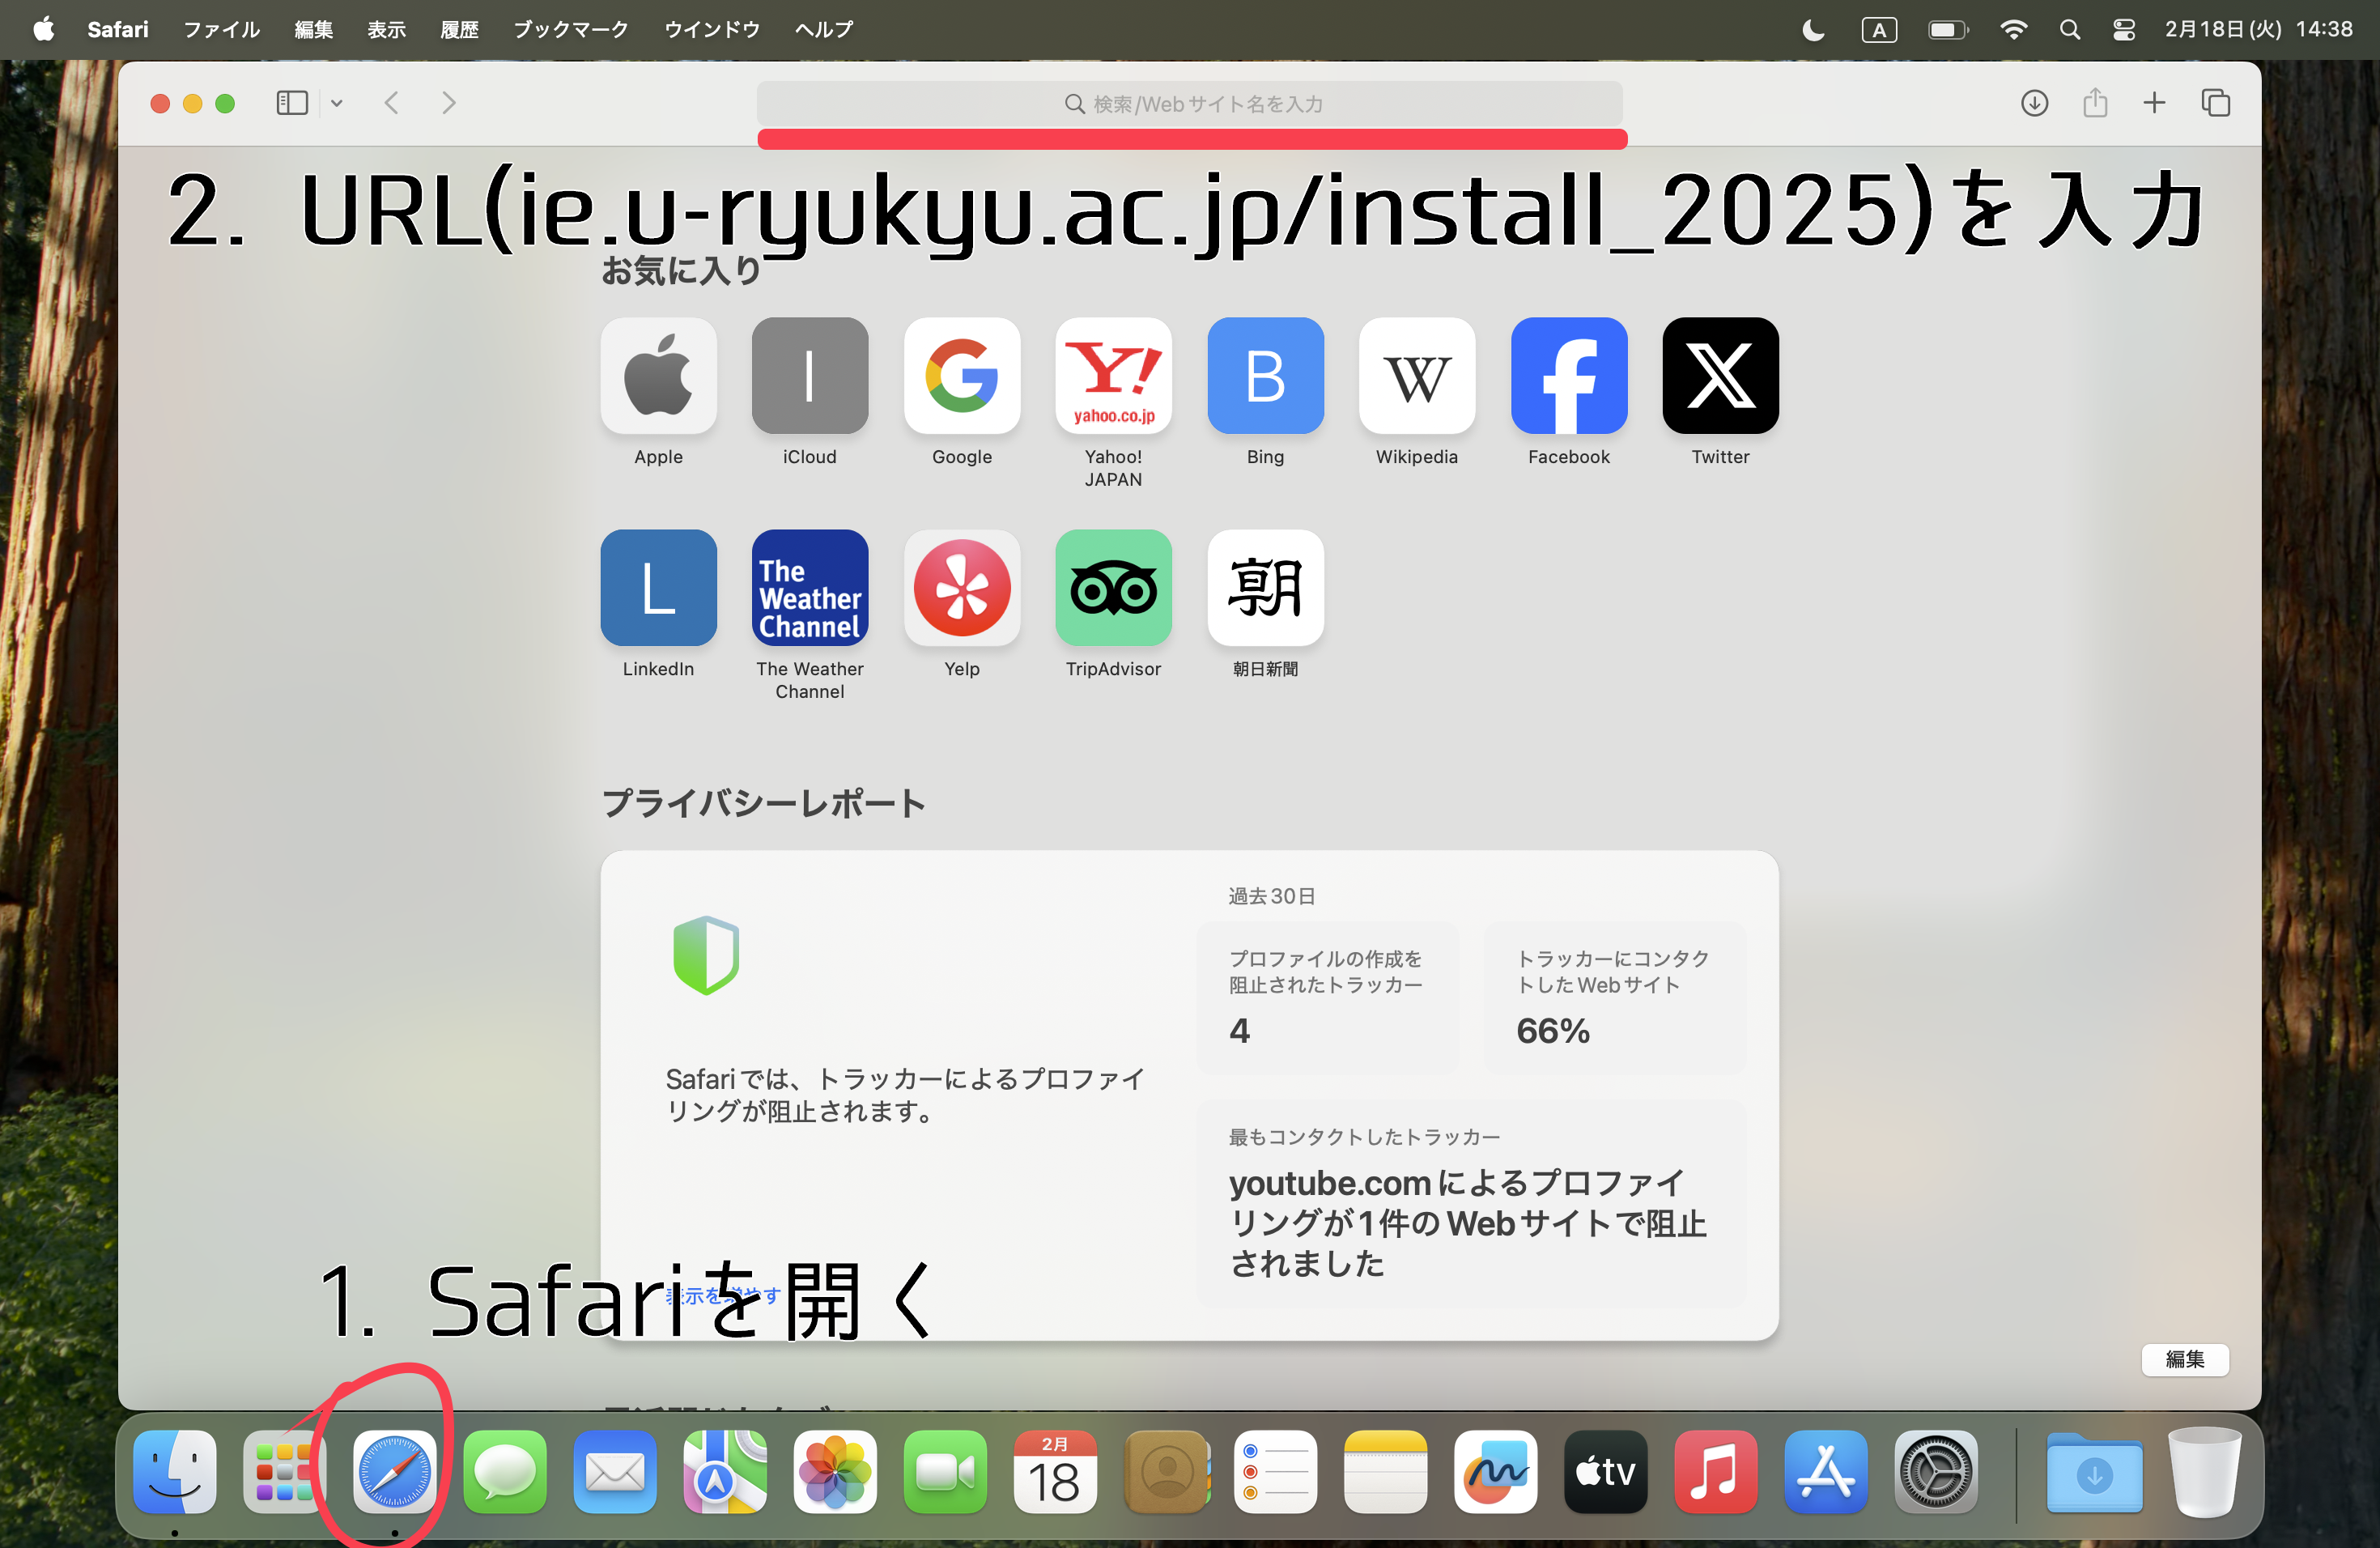
Task: Go back with the back arrow
Action: pos(392,103)
